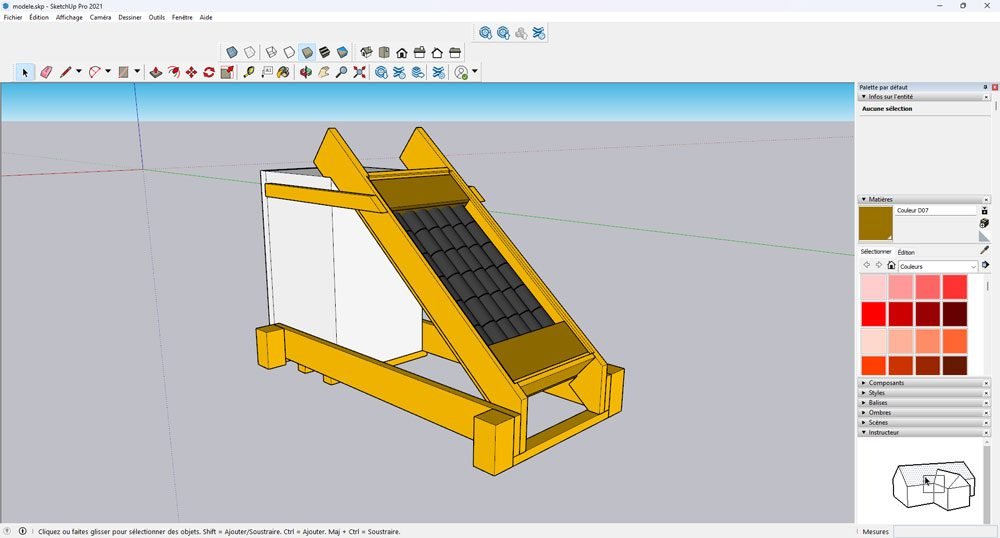Pick the lightest pink color swatch

coord(873,287)
